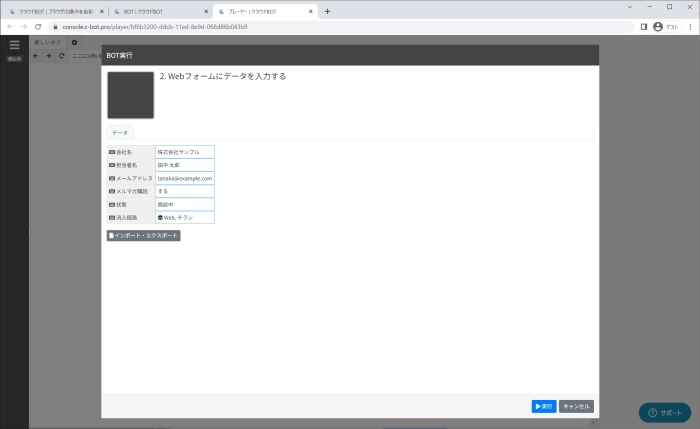Viewport: 700px width, 429px height.
Task: Open the 流入経路 list field
Action: click(185, 217)
